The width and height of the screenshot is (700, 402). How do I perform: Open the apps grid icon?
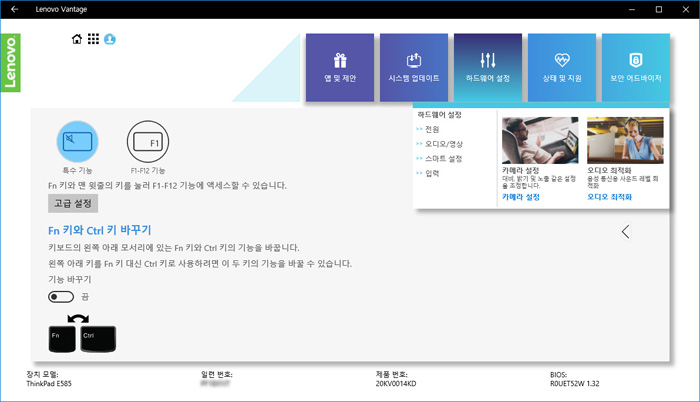(x=93, y=39)
